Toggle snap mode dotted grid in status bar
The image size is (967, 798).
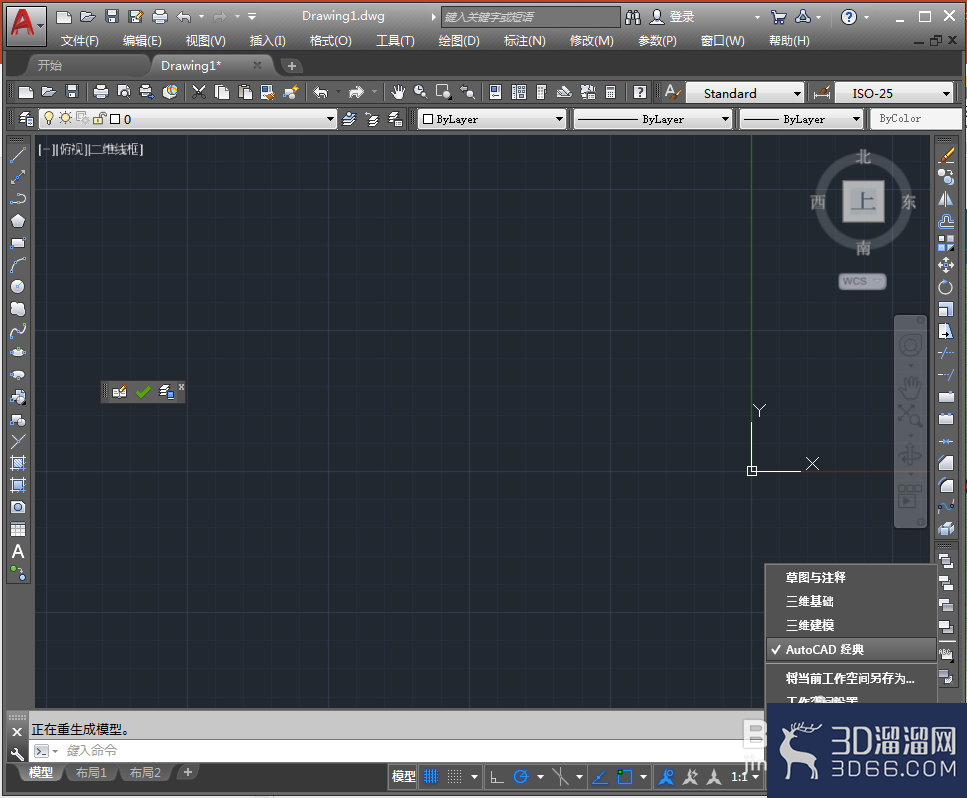(455, 776)
